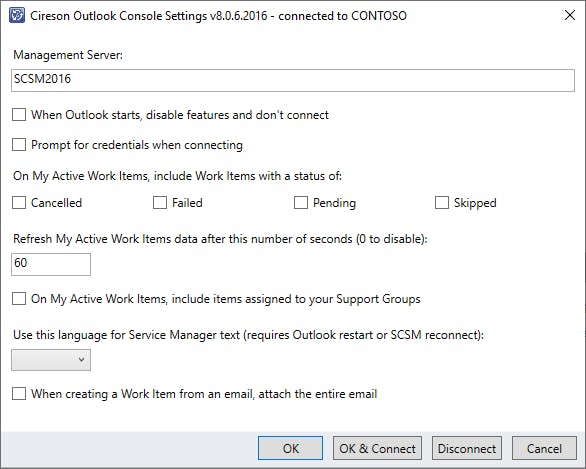Image resolution: width=586 pixels, height=469 pixels.
Task: Click the OK button
Action: pyautogui.click(x=290, y=448)
